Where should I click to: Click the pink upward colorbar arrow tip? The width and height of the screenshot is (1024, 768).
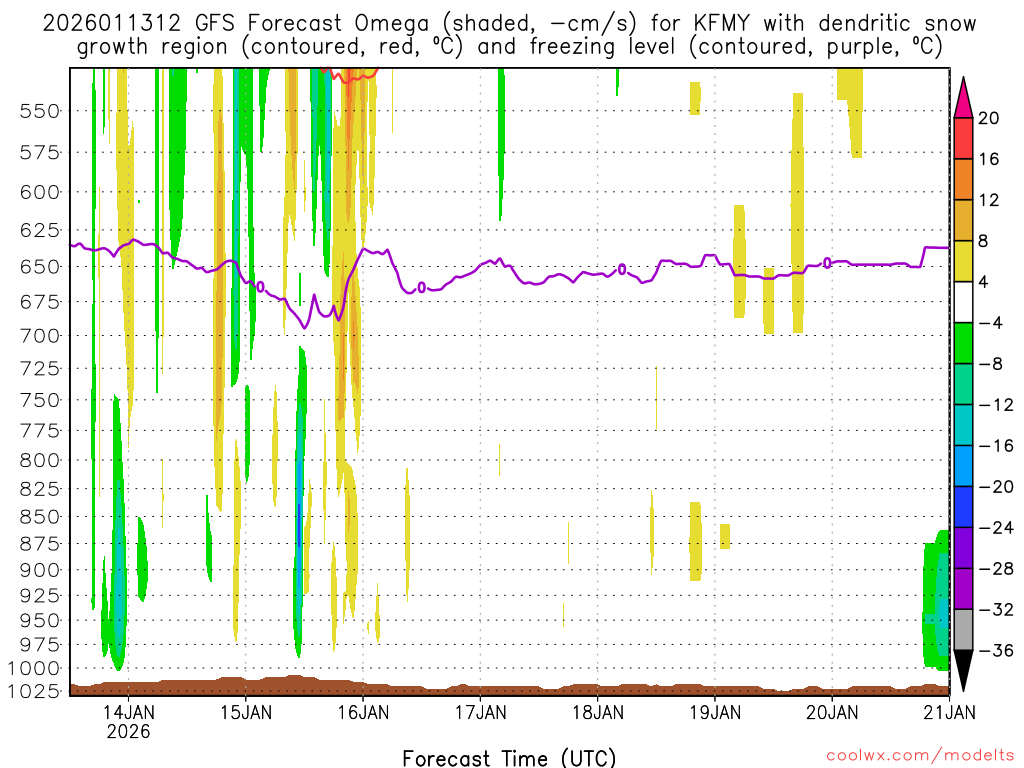963,98
